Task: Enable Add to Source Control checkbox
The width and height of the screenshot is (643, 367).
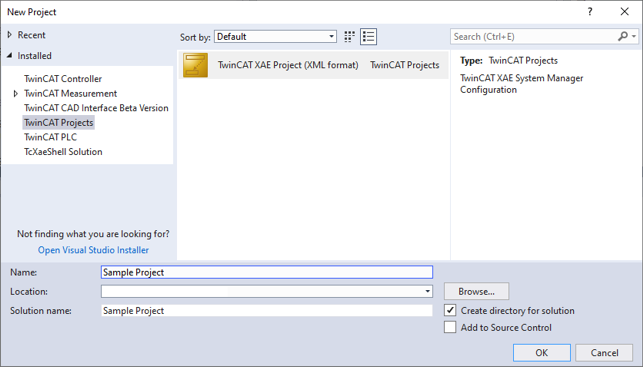Action: pyautogui.click(x=450, y=327)
